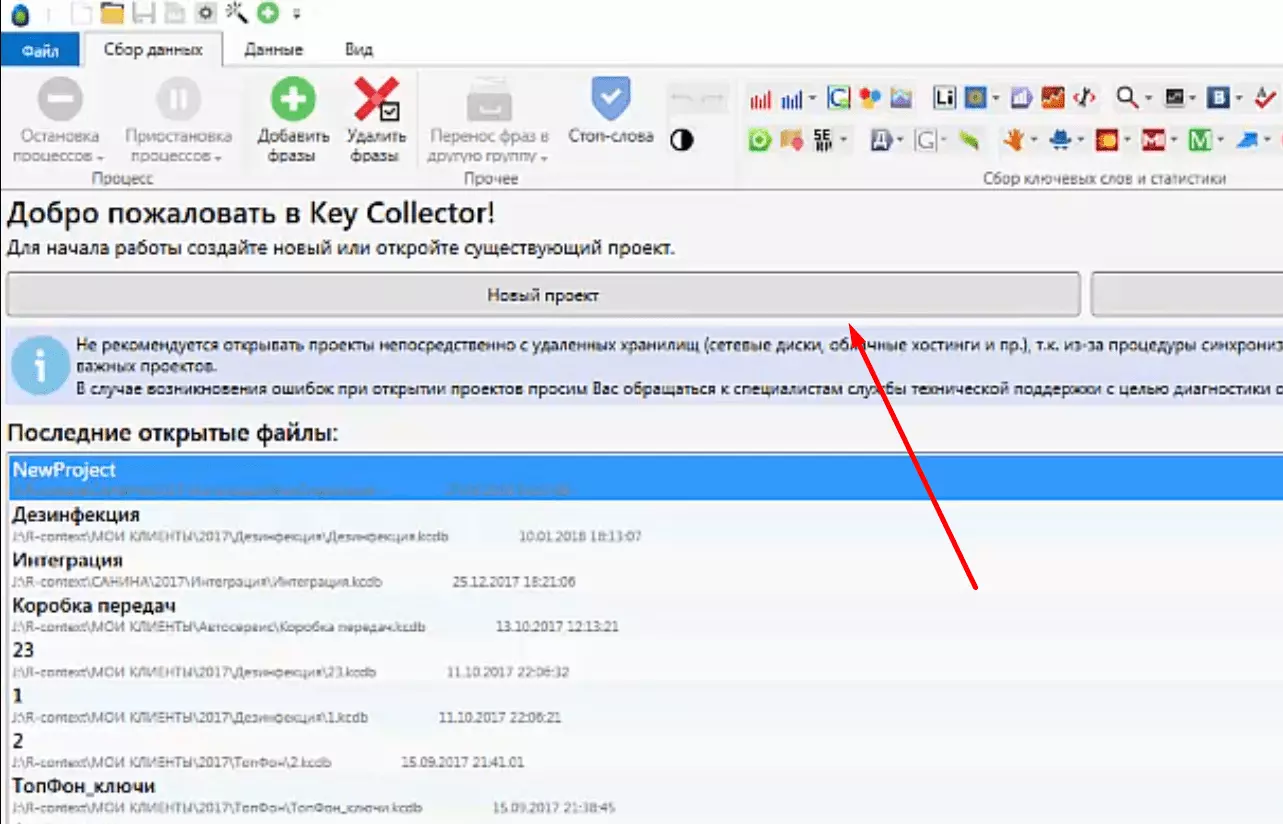Click the green letter M icon
Screen dimensions: 1283x824
(1201, 141)
